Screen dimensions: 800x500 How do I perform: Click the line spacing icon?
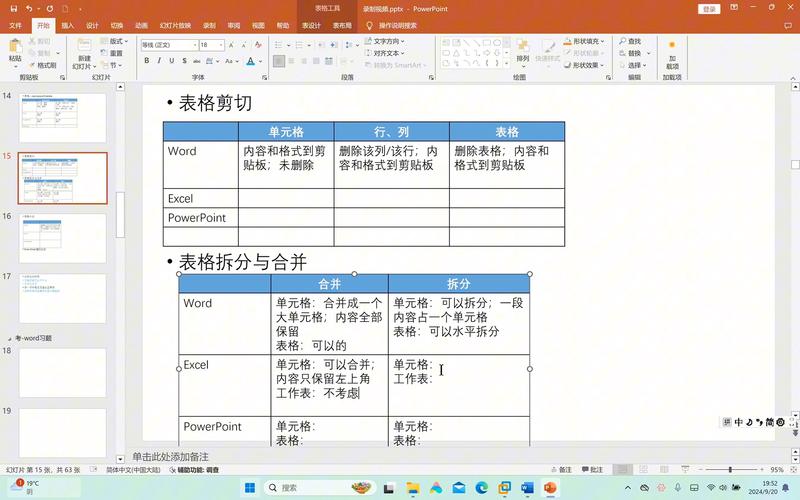(x=349, y=45)
